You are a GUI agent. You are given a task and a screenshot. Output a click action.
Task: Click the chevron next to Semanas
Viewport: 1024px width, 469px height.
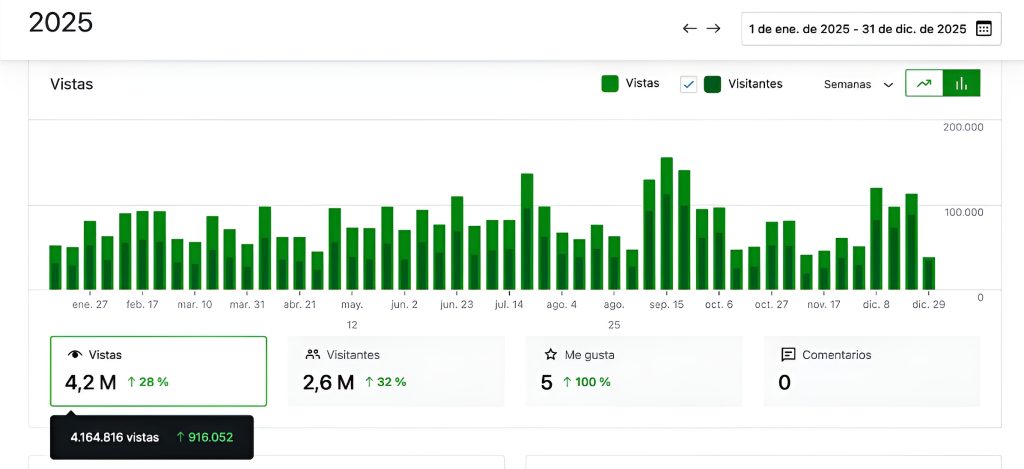point(888,85)
